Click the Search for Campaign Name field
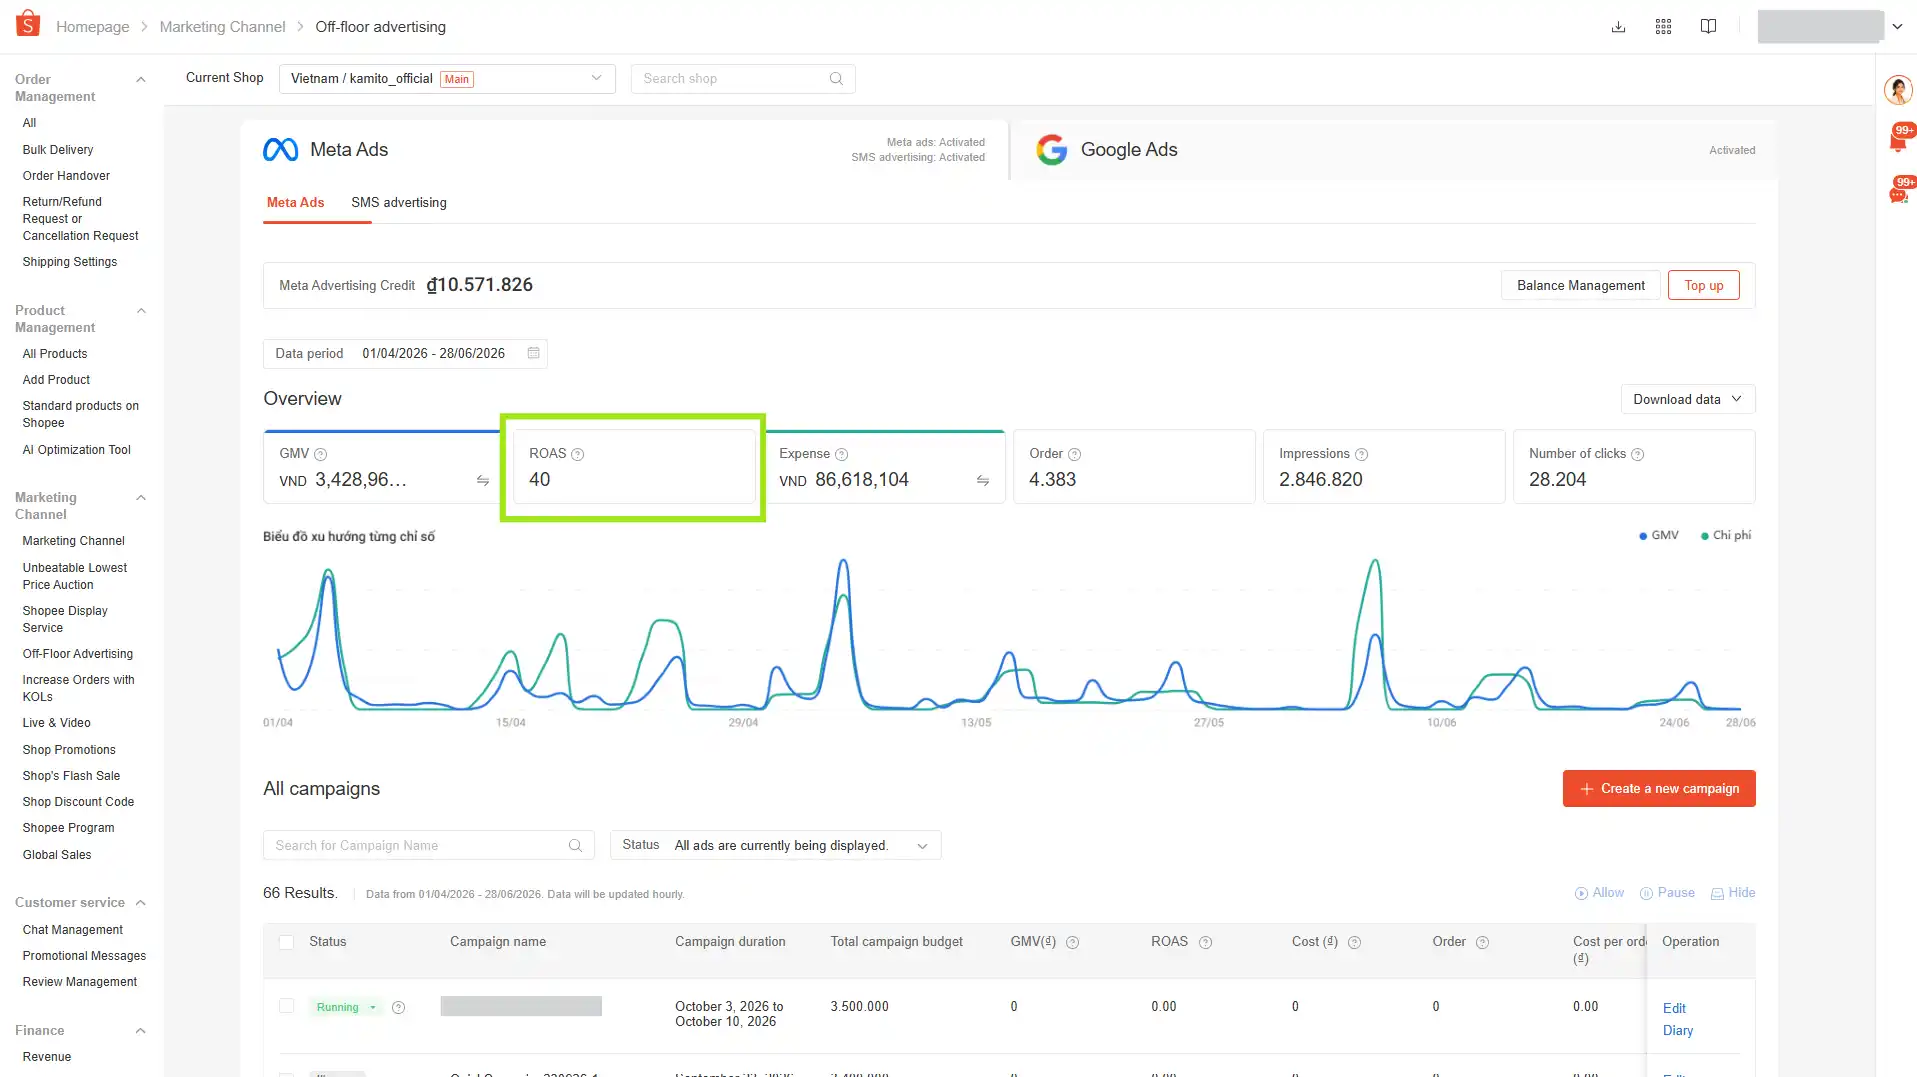Image resolution: width=1917 pixels, height=1077 pixels. (x=428, y=846)
